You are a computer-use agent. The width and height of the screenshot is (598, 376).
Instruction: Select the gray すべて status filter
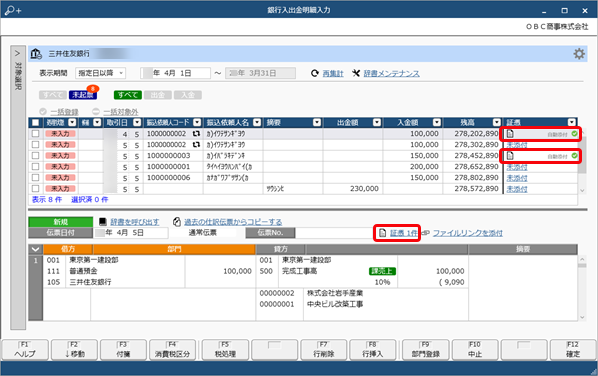click(x=52, y=95)
